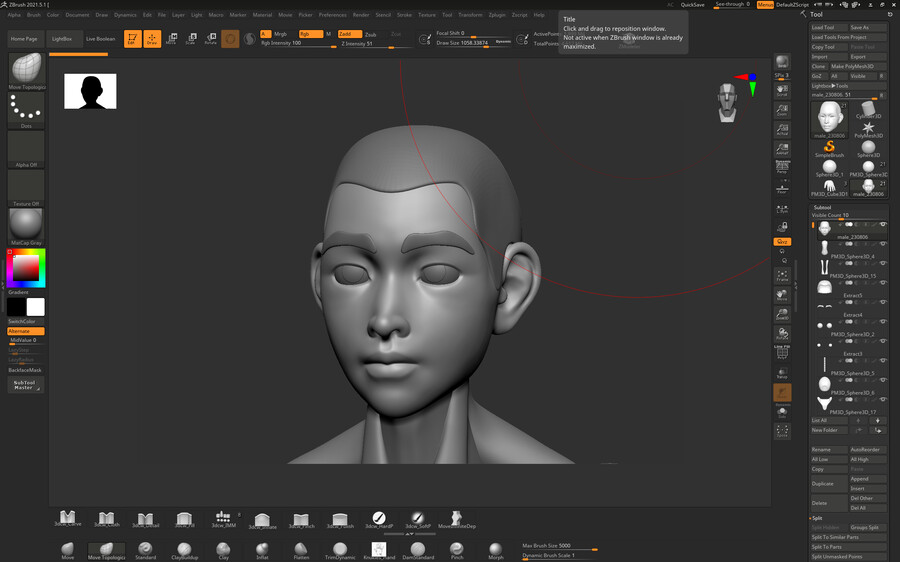Select the 3dcw_Carve brush
This screenshot has width=900, height=562.
pos(68,518)
